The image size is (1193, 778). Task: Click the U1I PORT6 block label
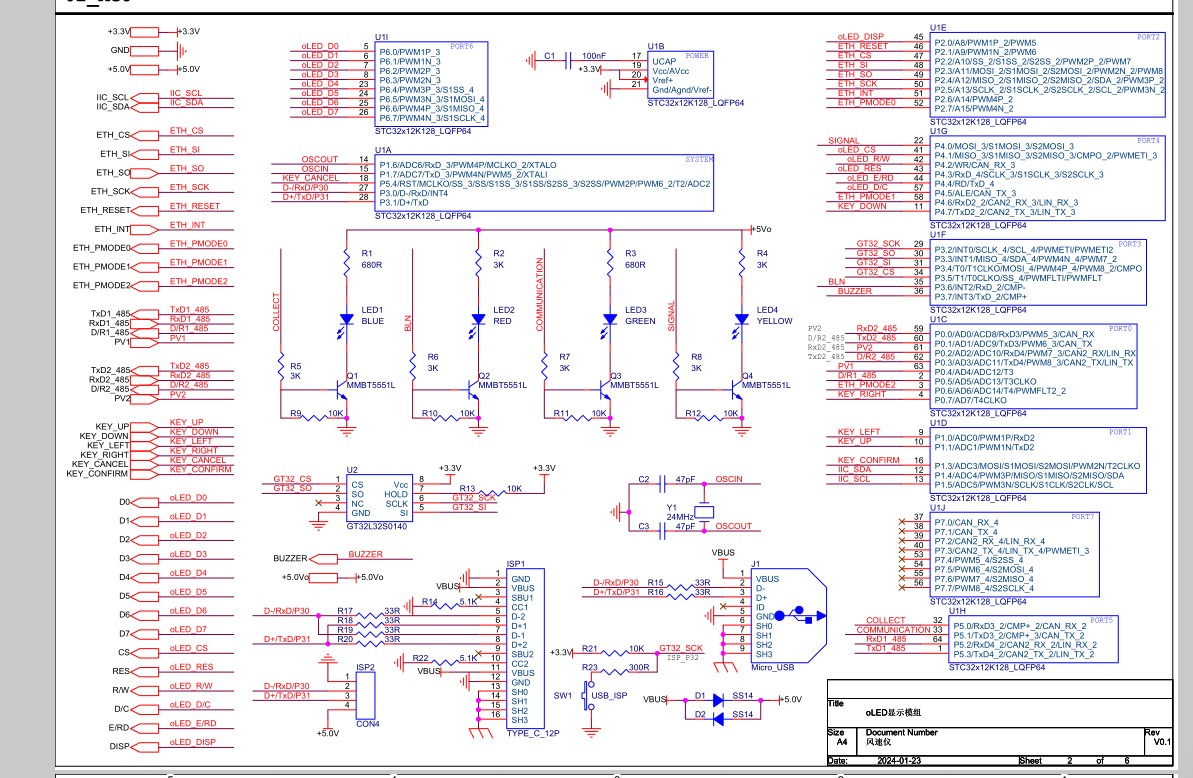tap(461, 46)
